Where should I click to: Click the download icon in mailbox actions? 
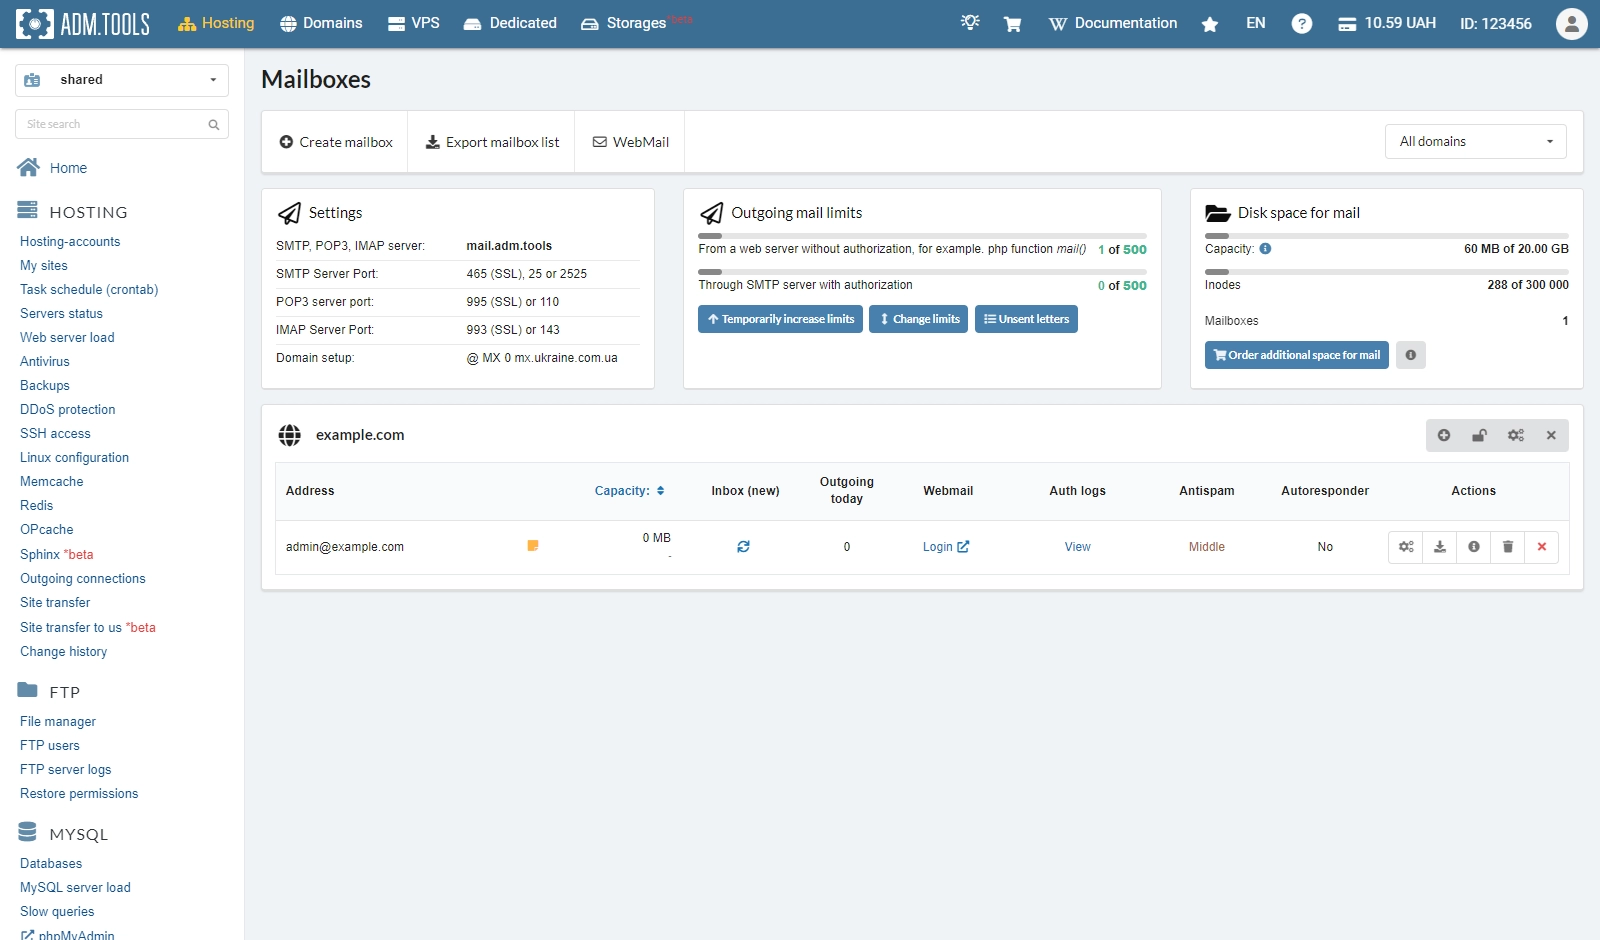click(x=1440, y=547)
